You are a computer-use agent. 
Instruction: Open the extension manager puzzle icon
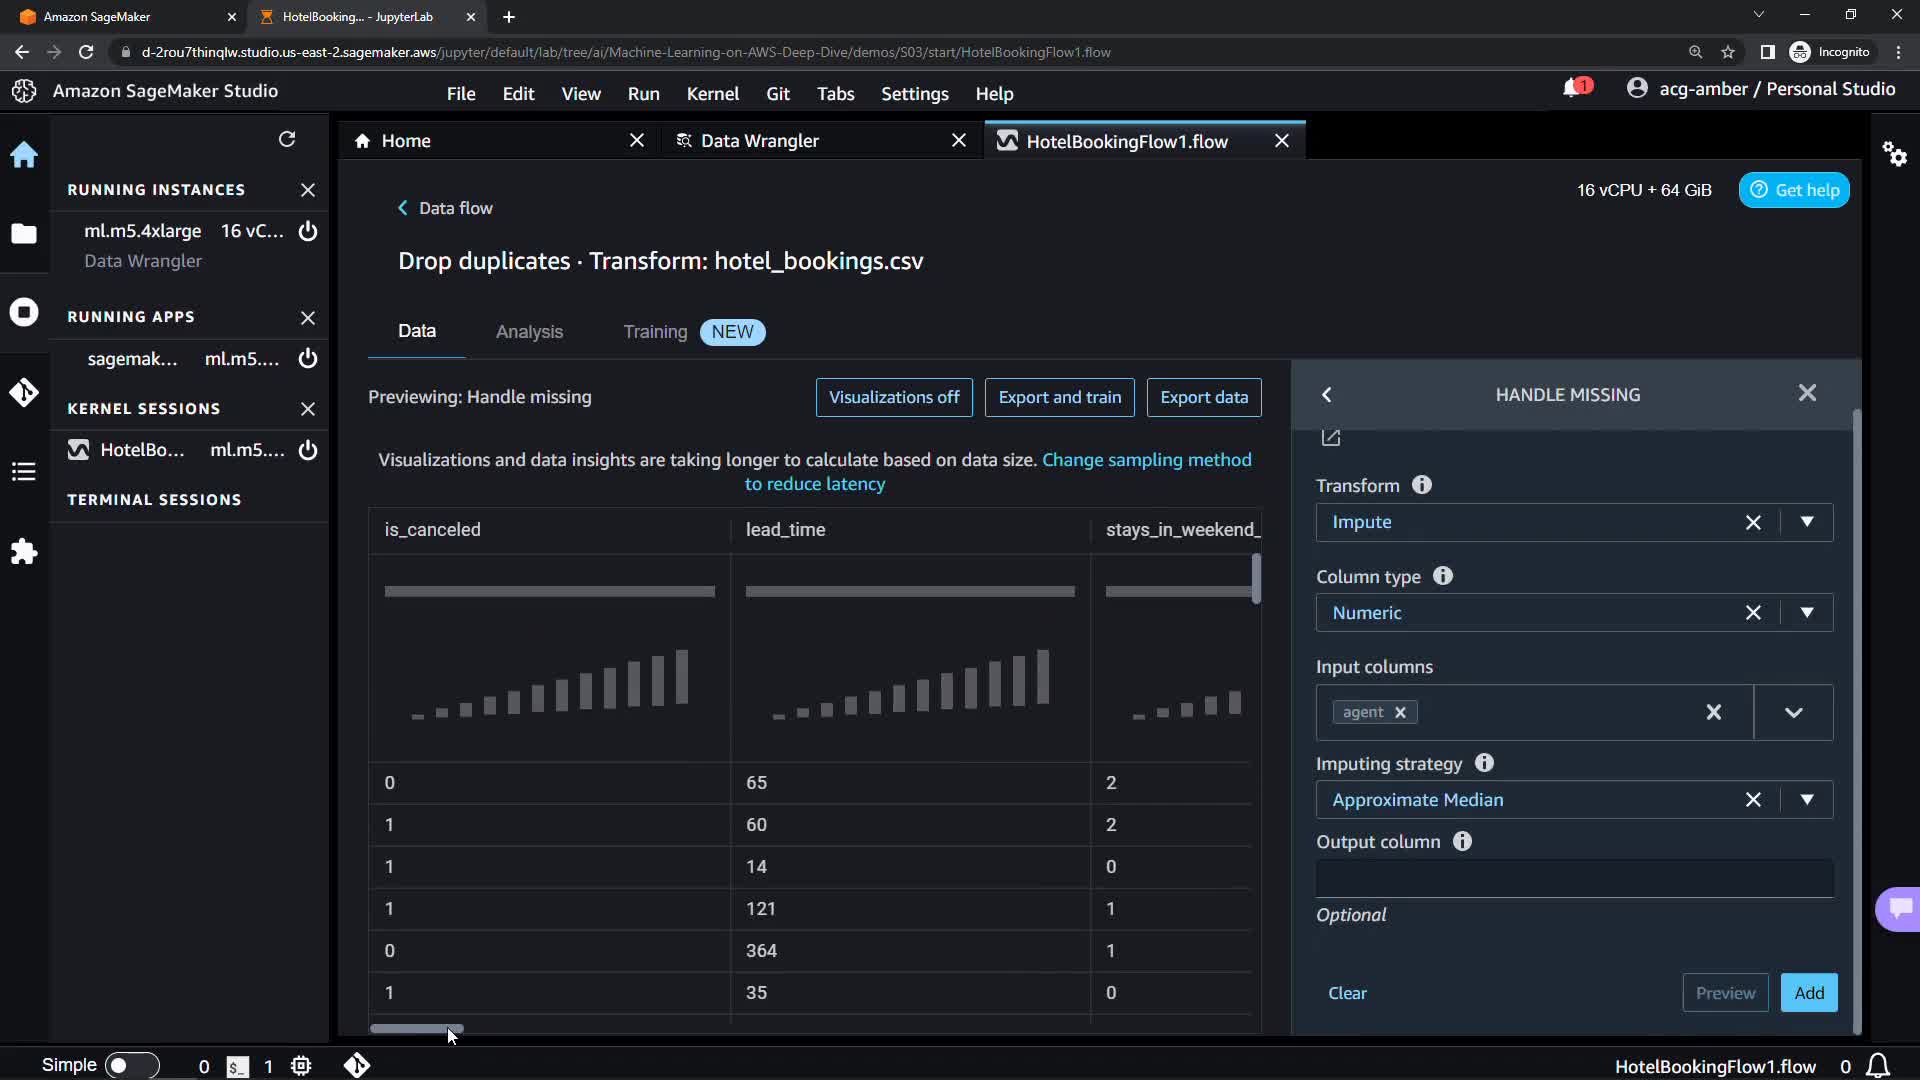pyautogui.click(x=24, y=552)
